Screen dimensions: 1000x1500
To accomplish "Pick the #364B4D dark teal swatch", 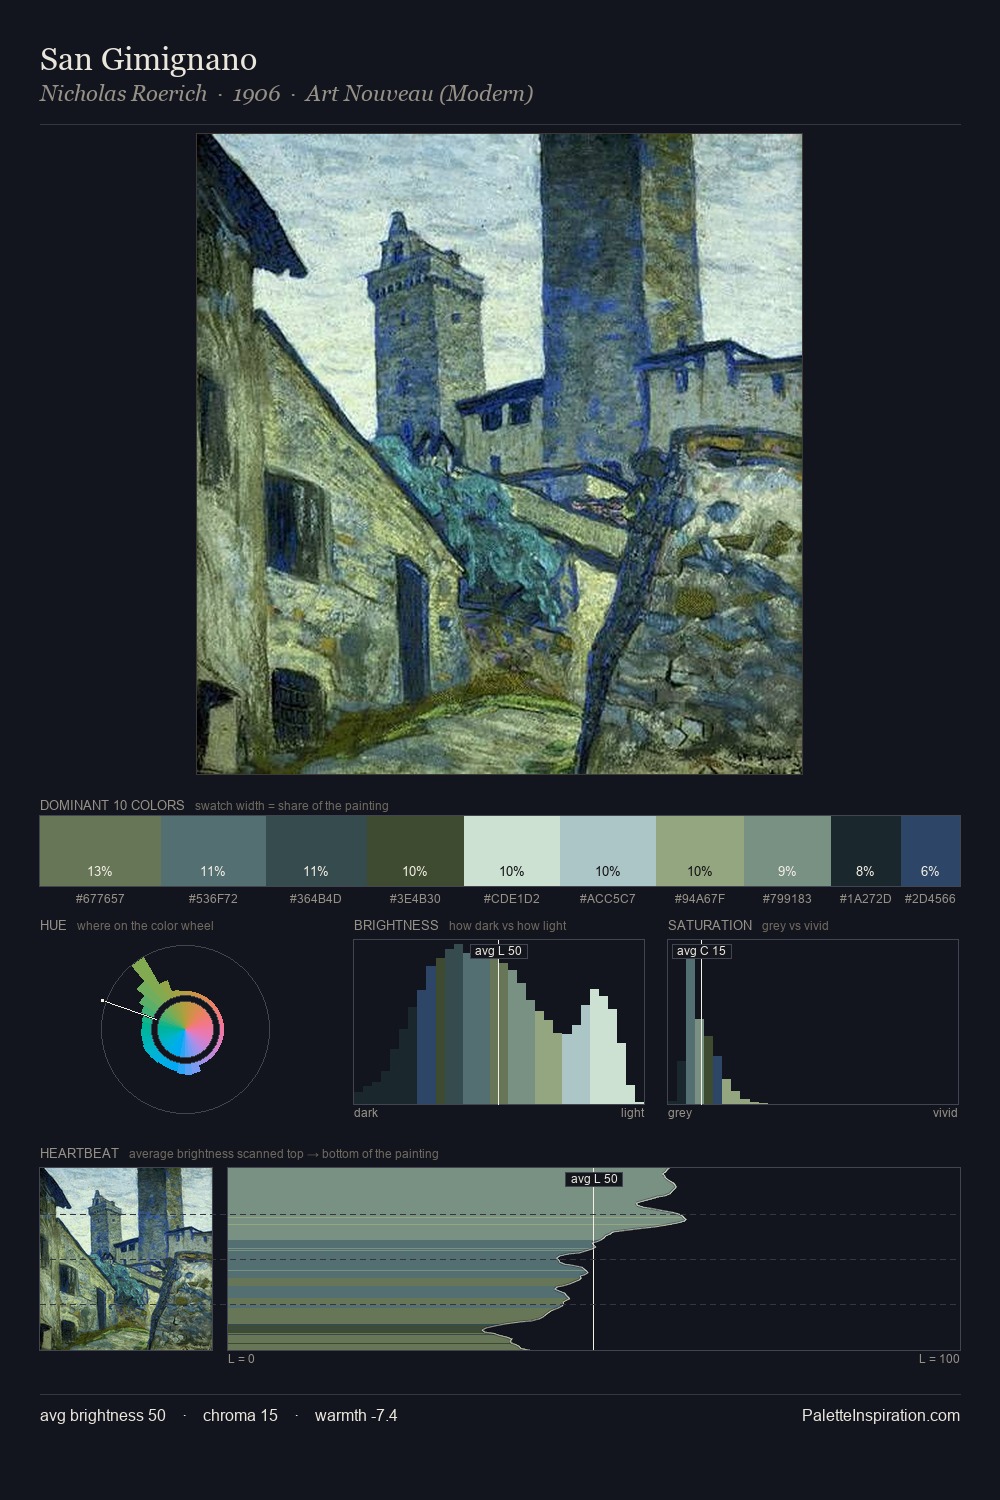I will pos(316,851).
